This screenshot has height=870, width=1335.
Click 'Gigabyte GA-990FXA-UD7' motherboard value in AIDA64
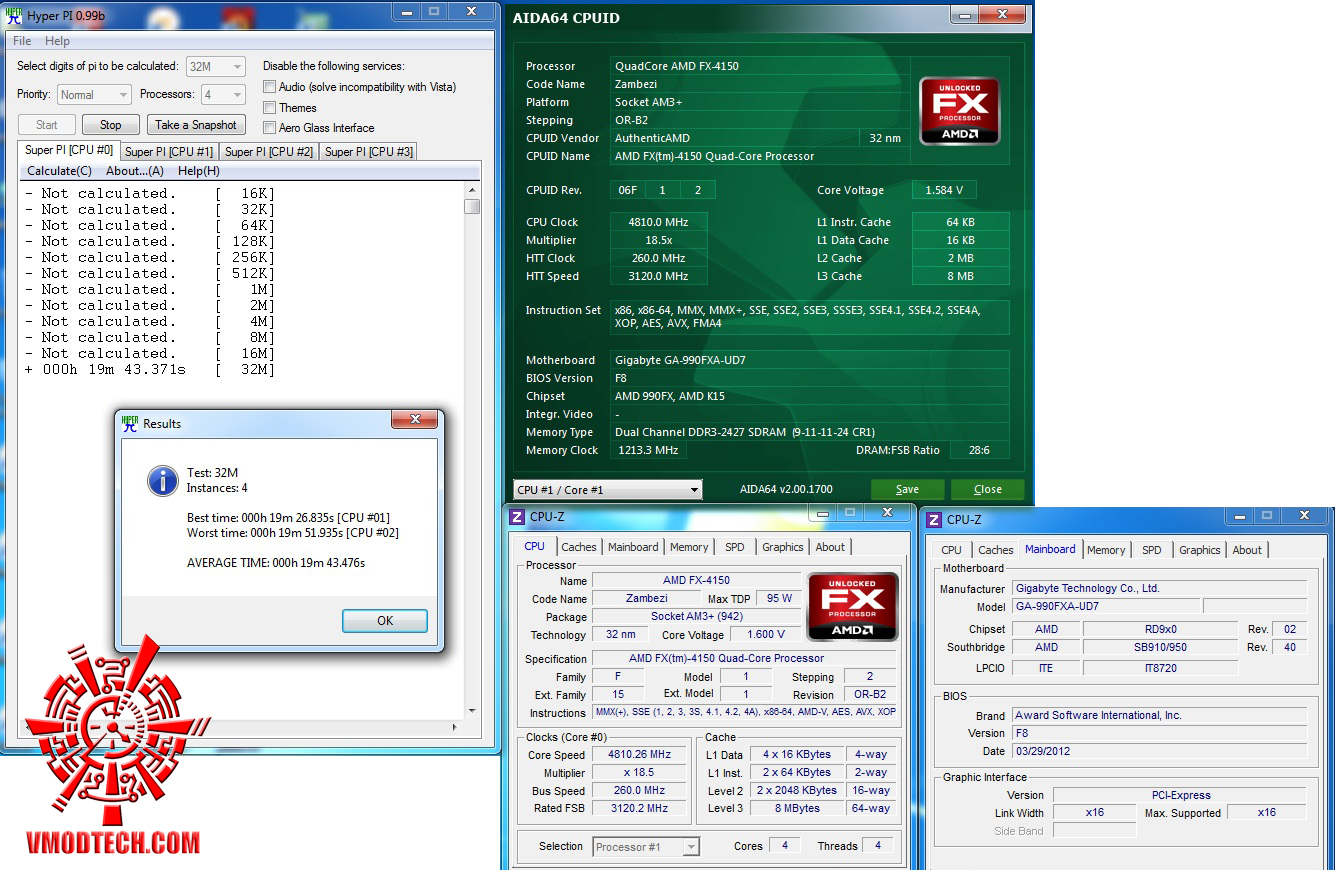click(811, 360)
